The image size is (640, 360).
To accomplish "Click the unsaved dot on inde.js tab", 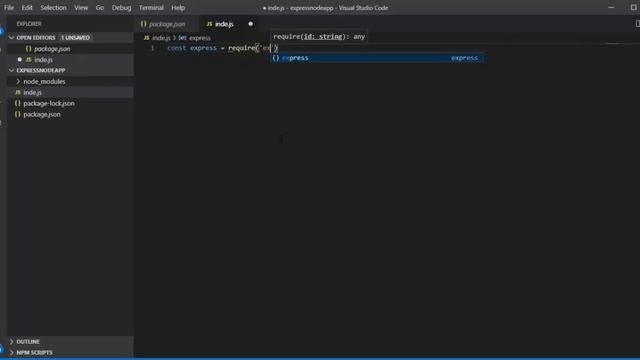I will coord(250,24).
